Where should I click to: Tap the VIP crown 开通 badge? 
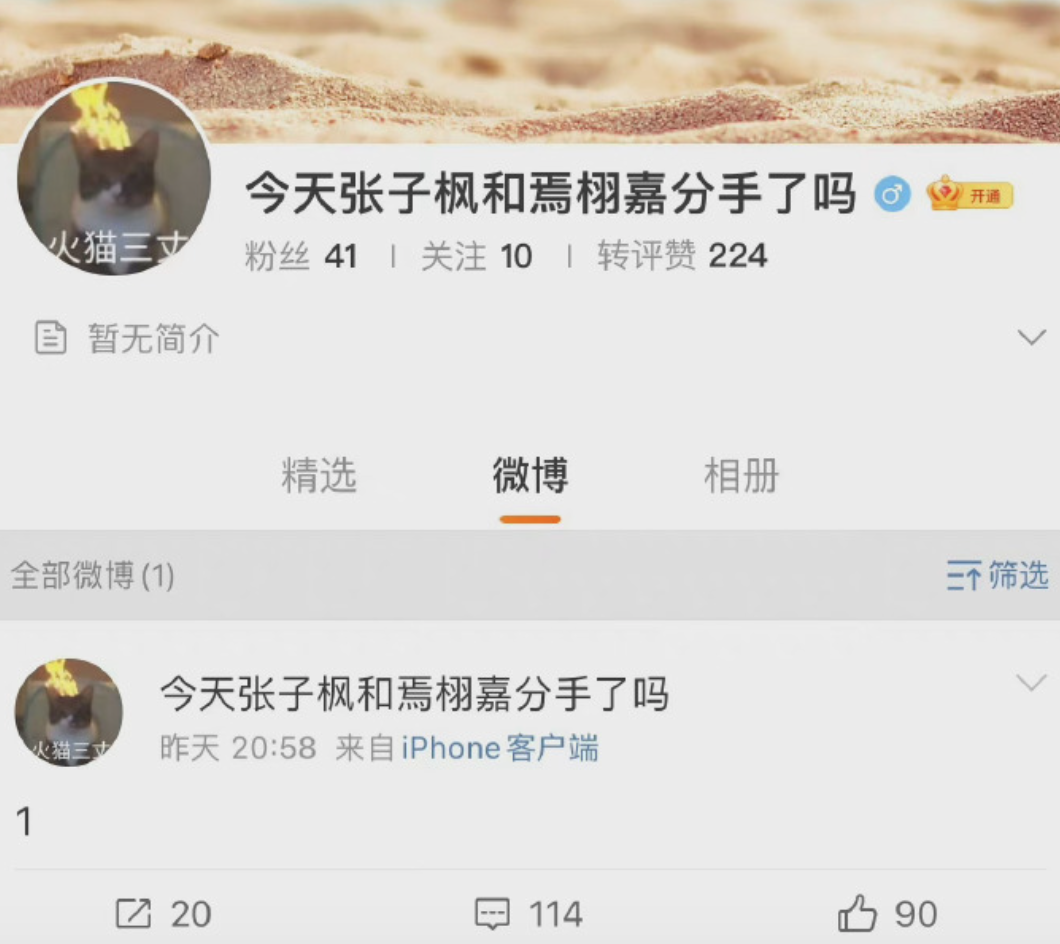pos(969,194)
